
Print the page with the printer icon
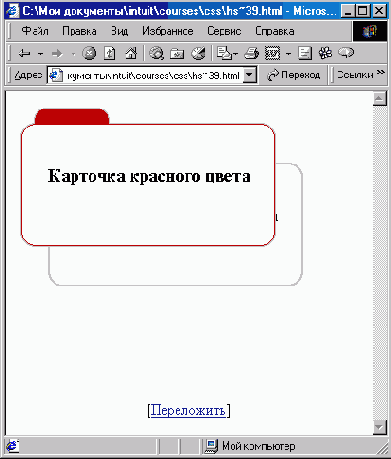[x=252, y=53]
